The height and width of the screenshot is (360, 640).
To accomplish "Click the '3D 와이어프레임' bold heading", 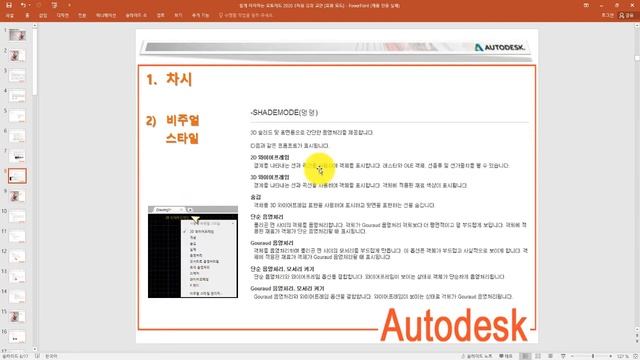I will click(x=270, y=177).
